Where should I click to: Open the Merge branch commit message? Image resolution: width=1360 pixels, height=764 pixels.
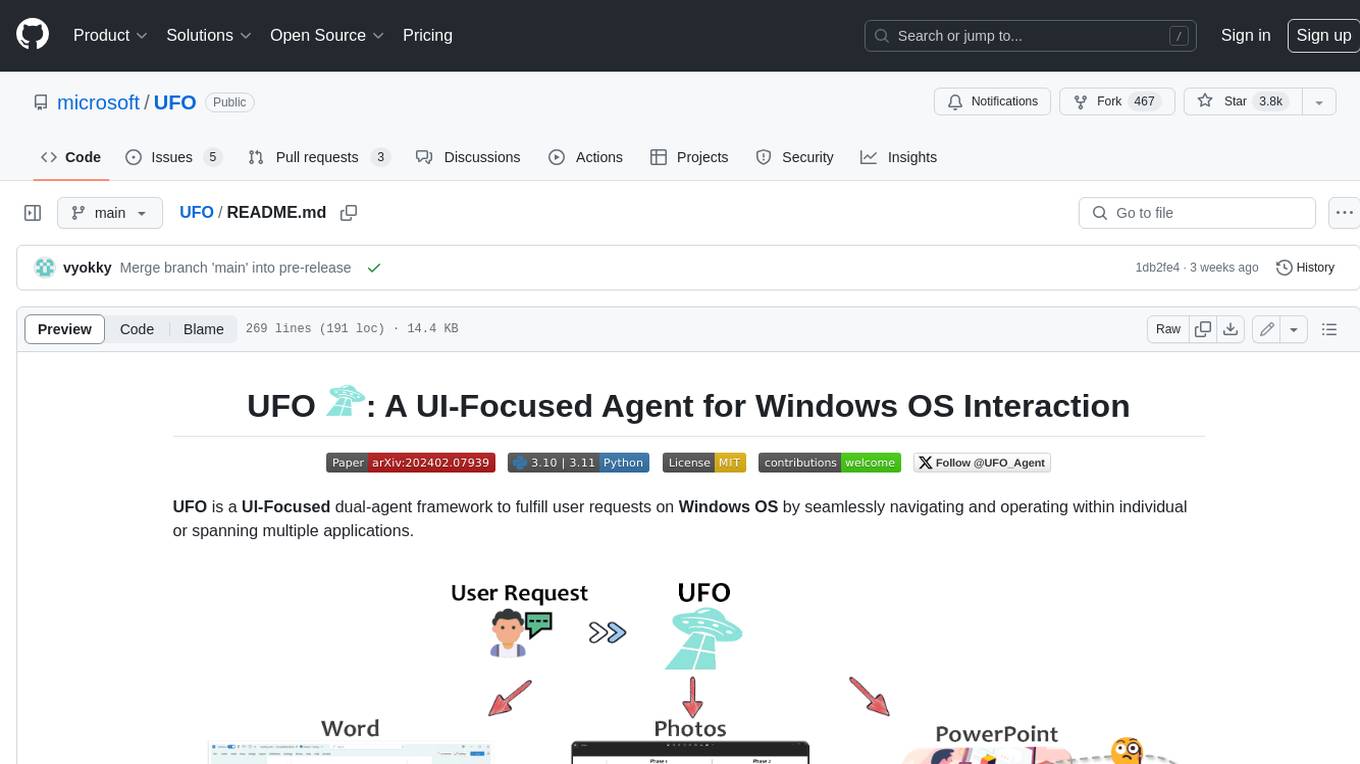pos(235,268)
